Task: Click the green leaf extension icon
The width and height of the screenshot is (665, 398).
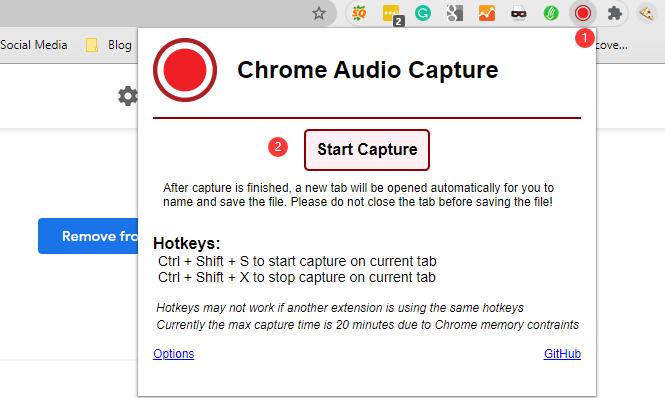Action: tap(551, 14)
